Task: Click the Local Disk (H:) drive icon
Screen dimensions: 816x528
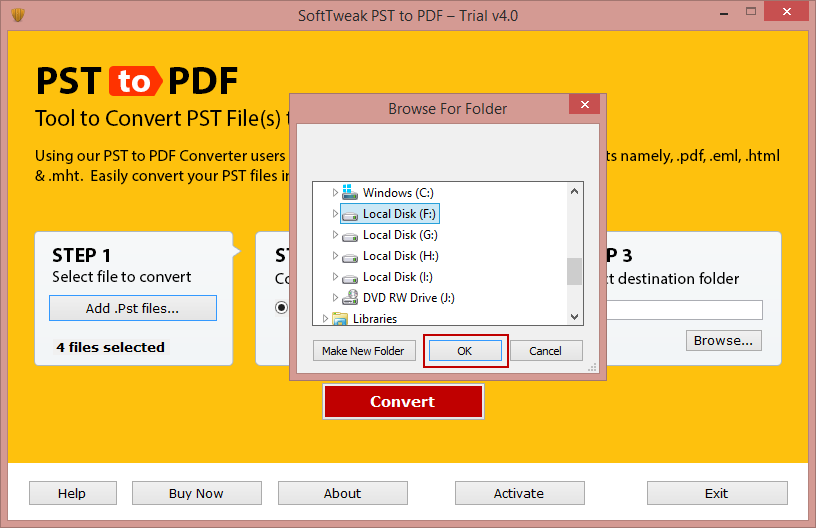Action: click(x=349, y=256)
